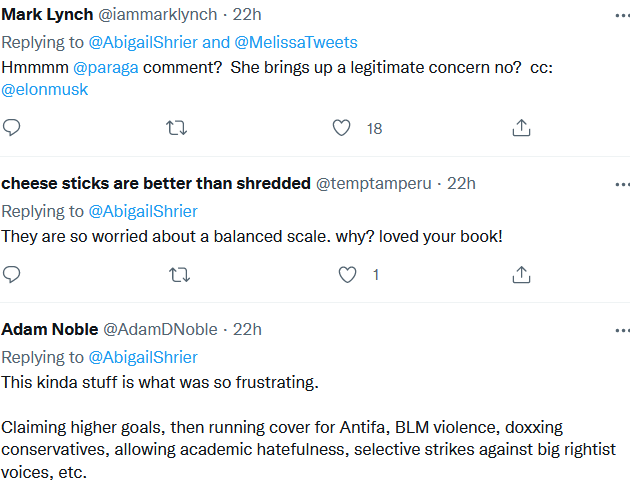The image size is (630, 495).
Task: Share the cheese sticks tweet
Action: click(521, 275)
